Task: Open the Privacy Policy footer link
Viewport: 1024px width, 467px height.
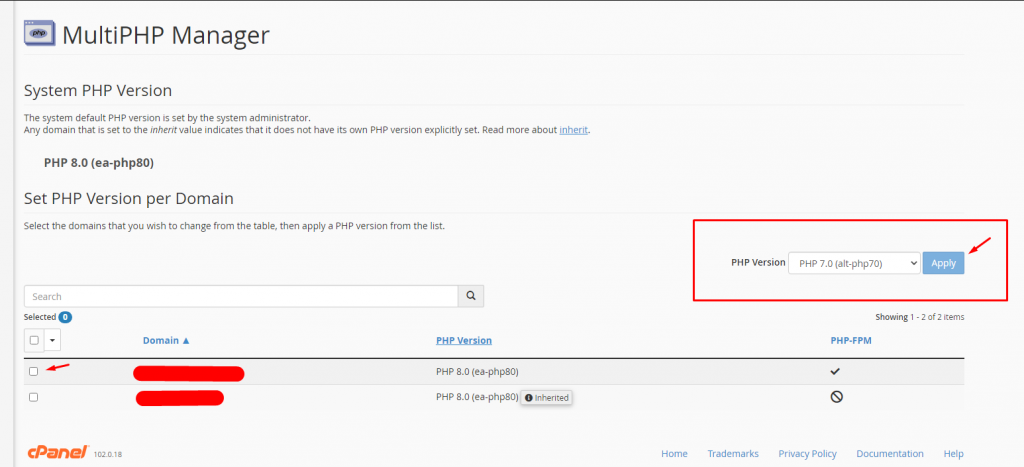Action: [807, 453]
